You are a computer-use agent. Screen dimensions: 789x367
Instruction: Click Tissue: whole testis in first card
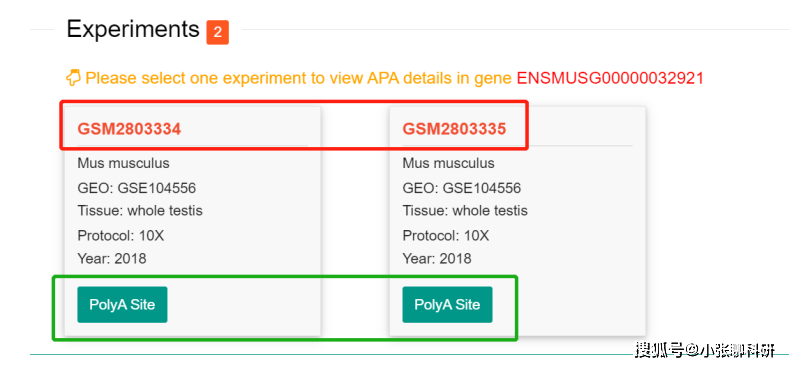pyautogui.click(x=140, y=210)
